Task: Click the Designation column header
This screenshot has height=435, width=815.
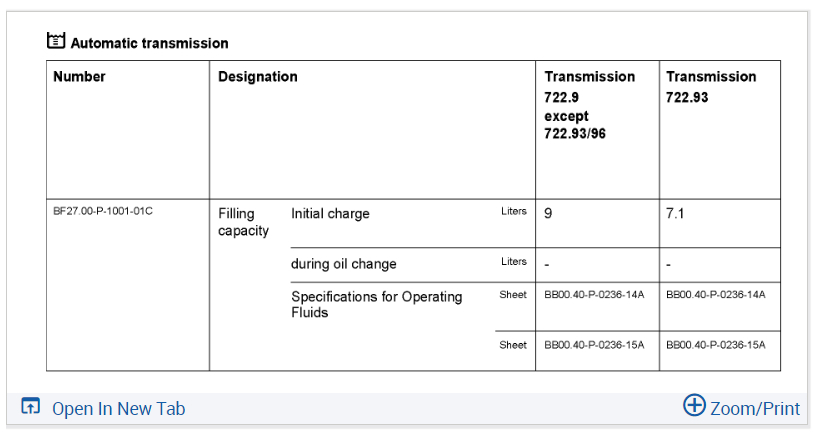Action: pos(258,77)
